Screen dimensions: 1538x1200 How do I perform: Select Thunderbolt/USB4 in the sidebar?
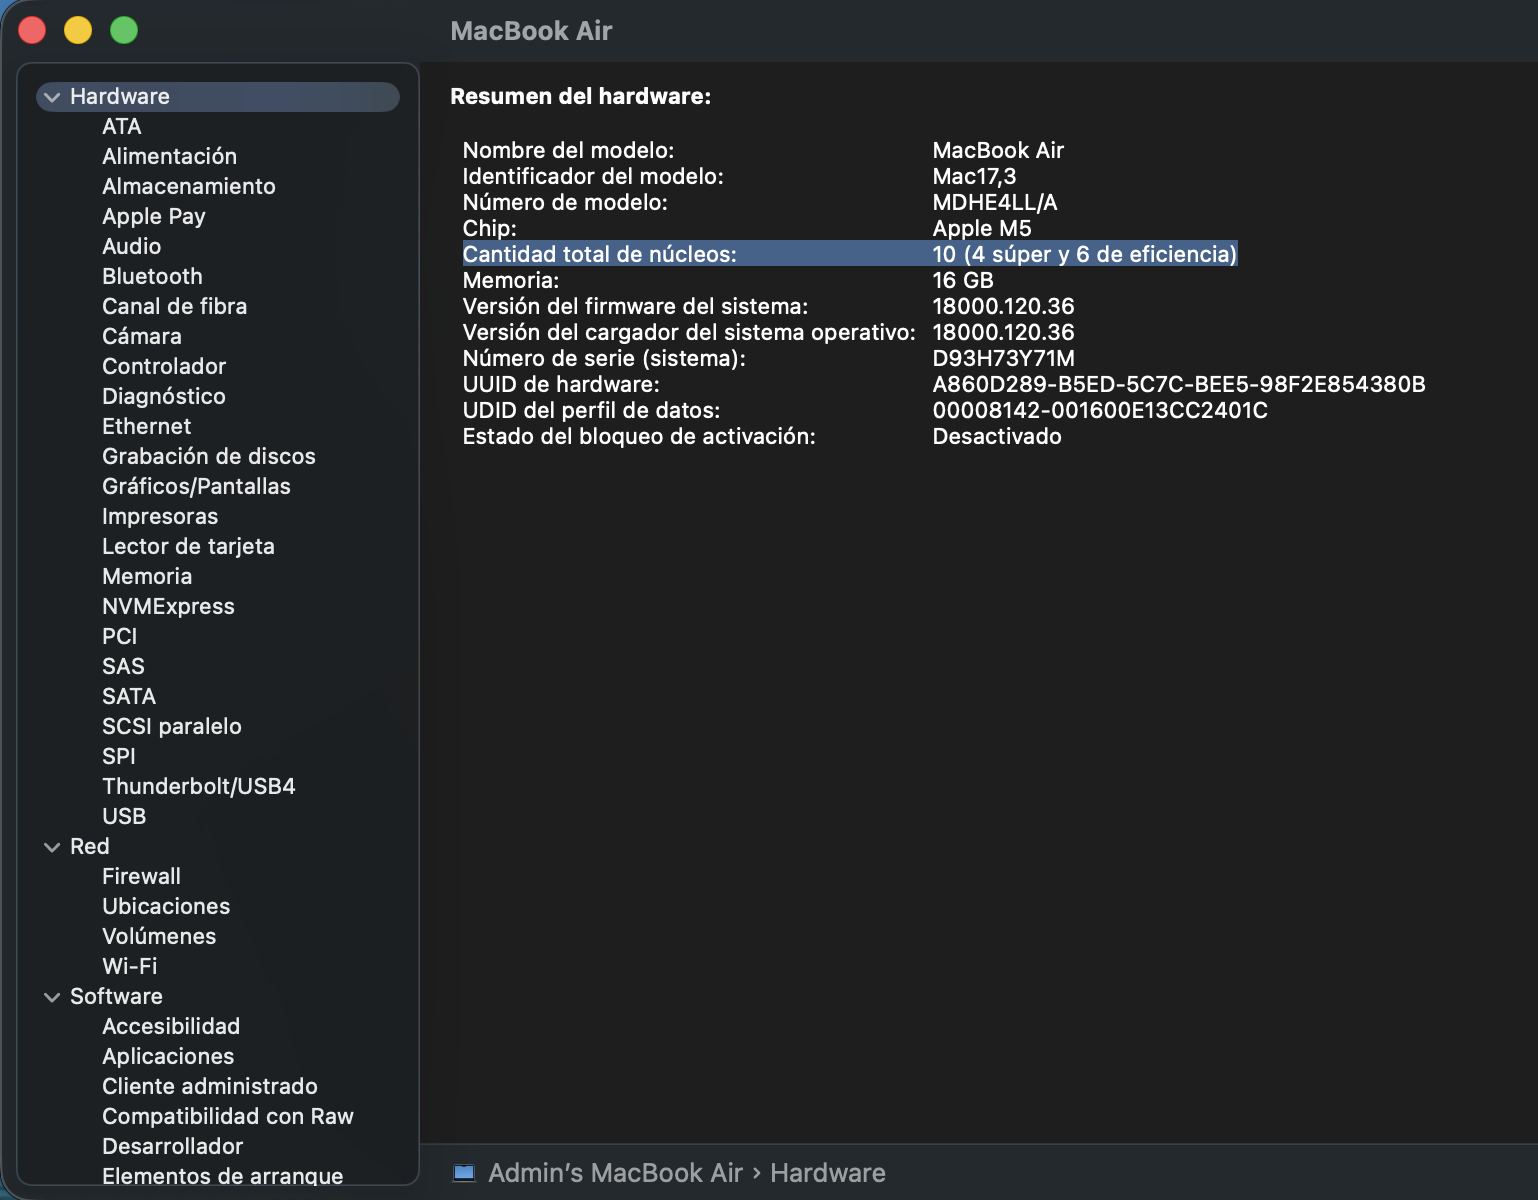tap(198, 786)
